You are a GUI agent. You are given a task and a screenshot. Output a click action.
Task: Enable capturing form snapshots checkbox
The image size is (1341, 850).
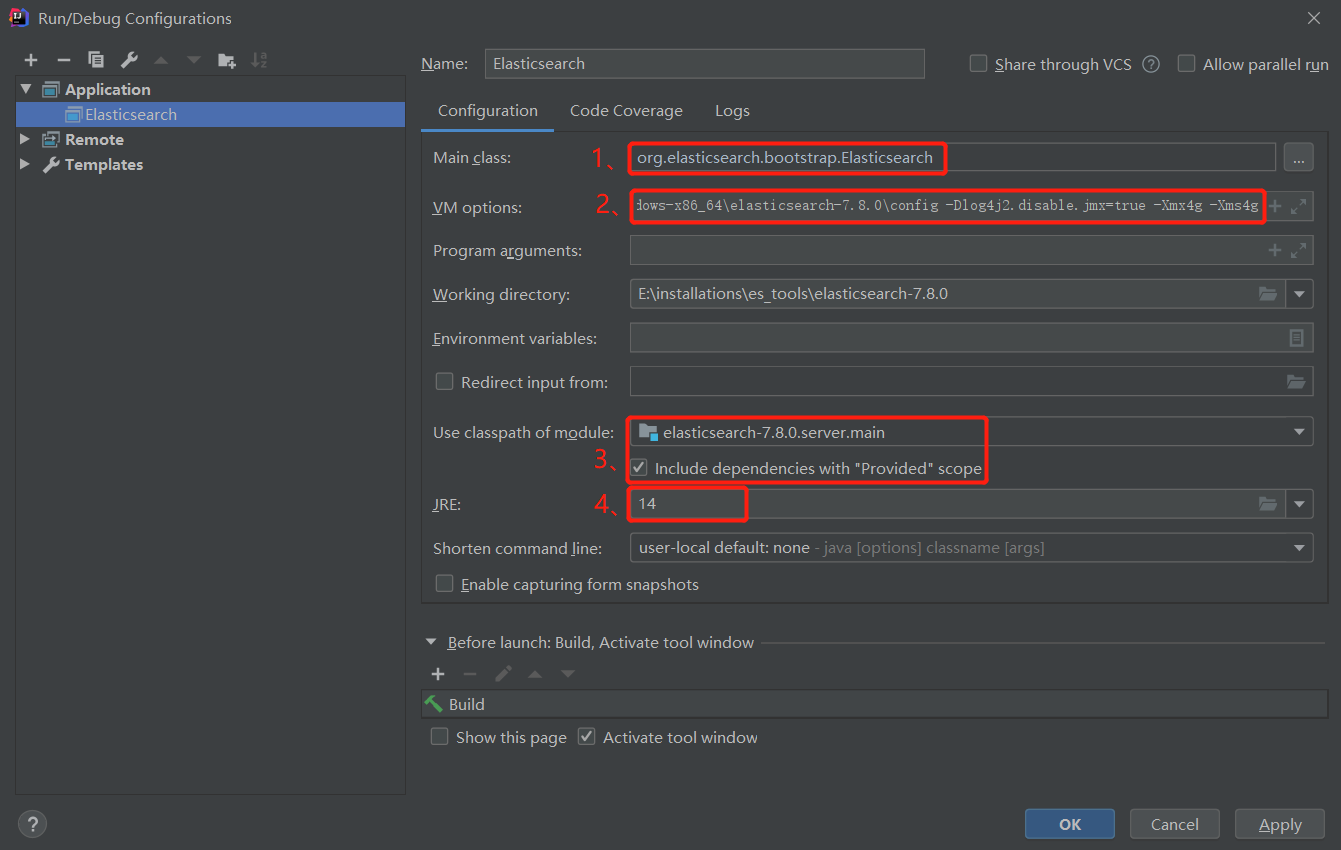(x=444, y=583)
